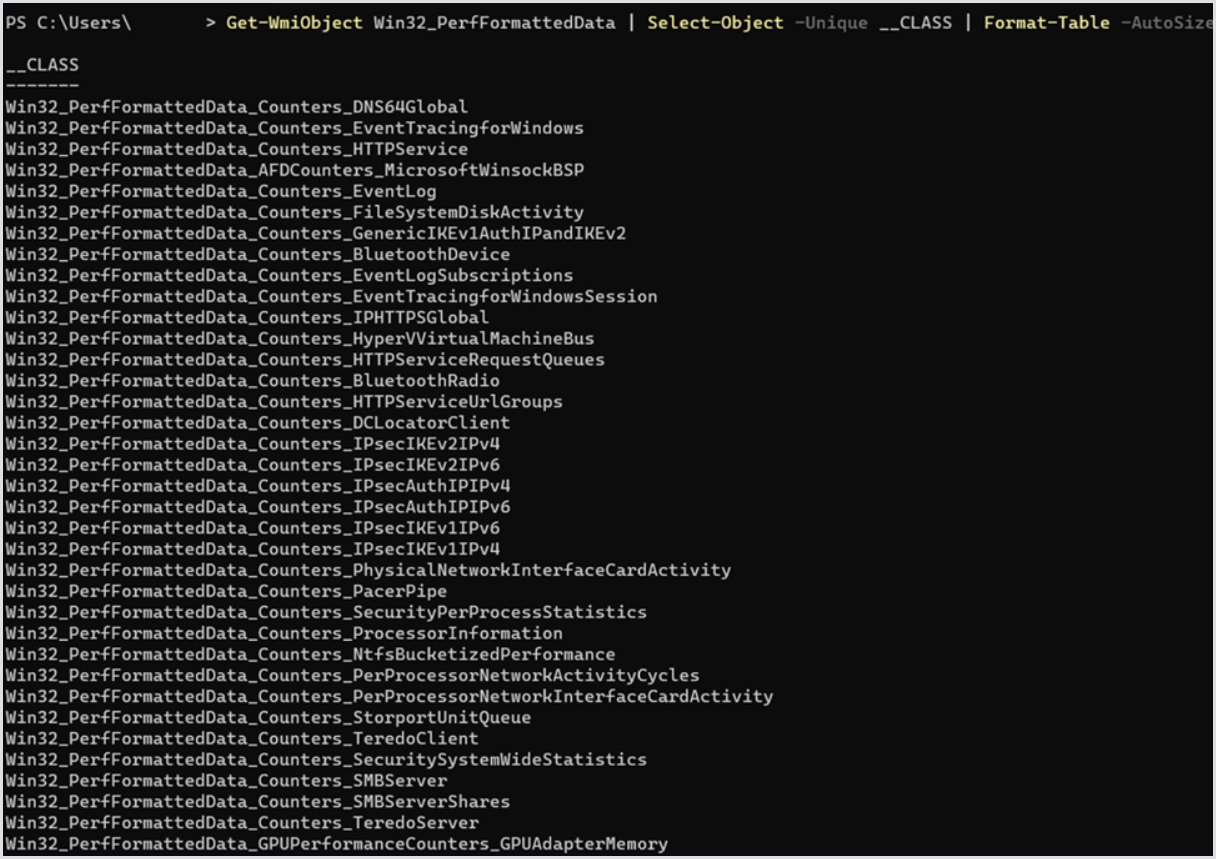Click the Get-WmiObject command text
The image size is (1216, 859).
click(294, 22)
